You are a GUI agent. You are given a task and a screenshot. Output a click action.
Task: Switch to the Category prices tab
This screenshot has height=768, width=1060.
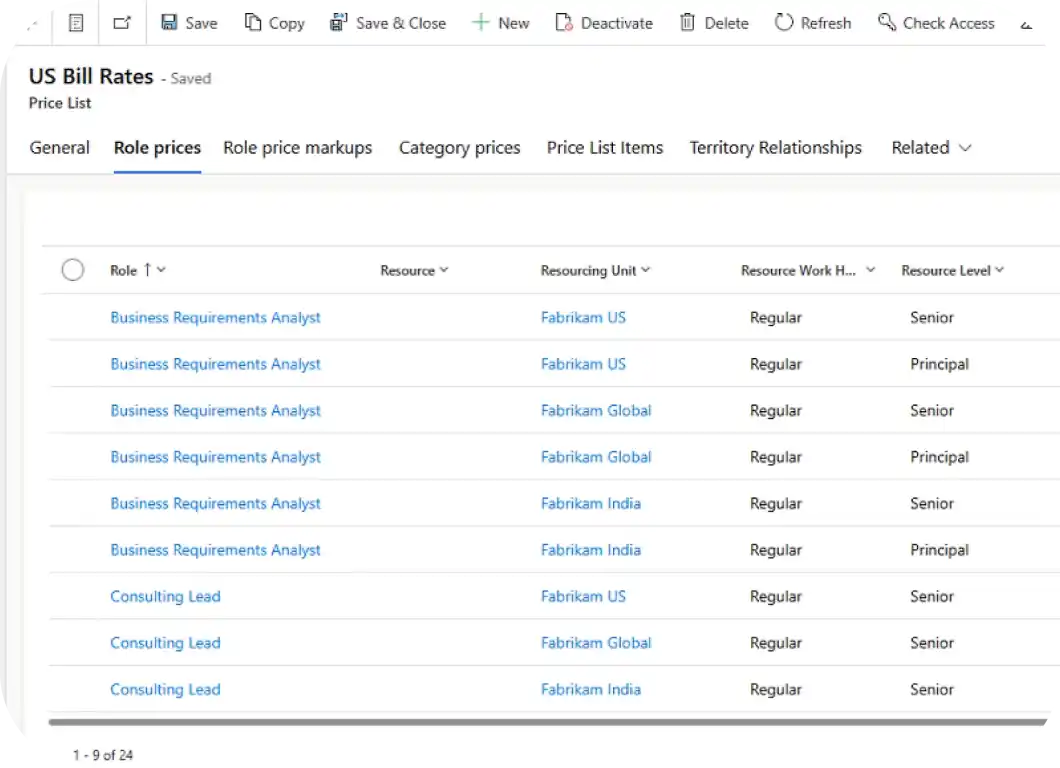point(459,147)
